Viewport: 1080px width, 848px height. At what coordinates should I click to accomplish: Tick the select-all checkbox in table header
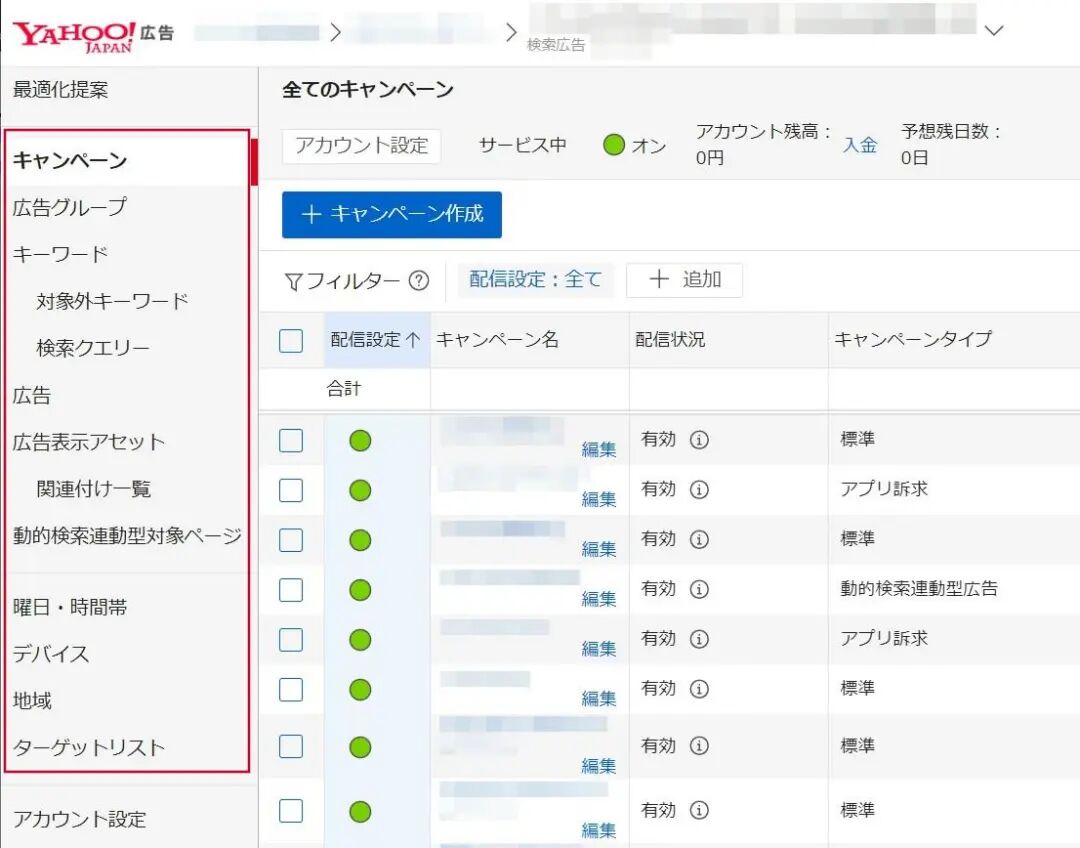(x=291, y=340)
